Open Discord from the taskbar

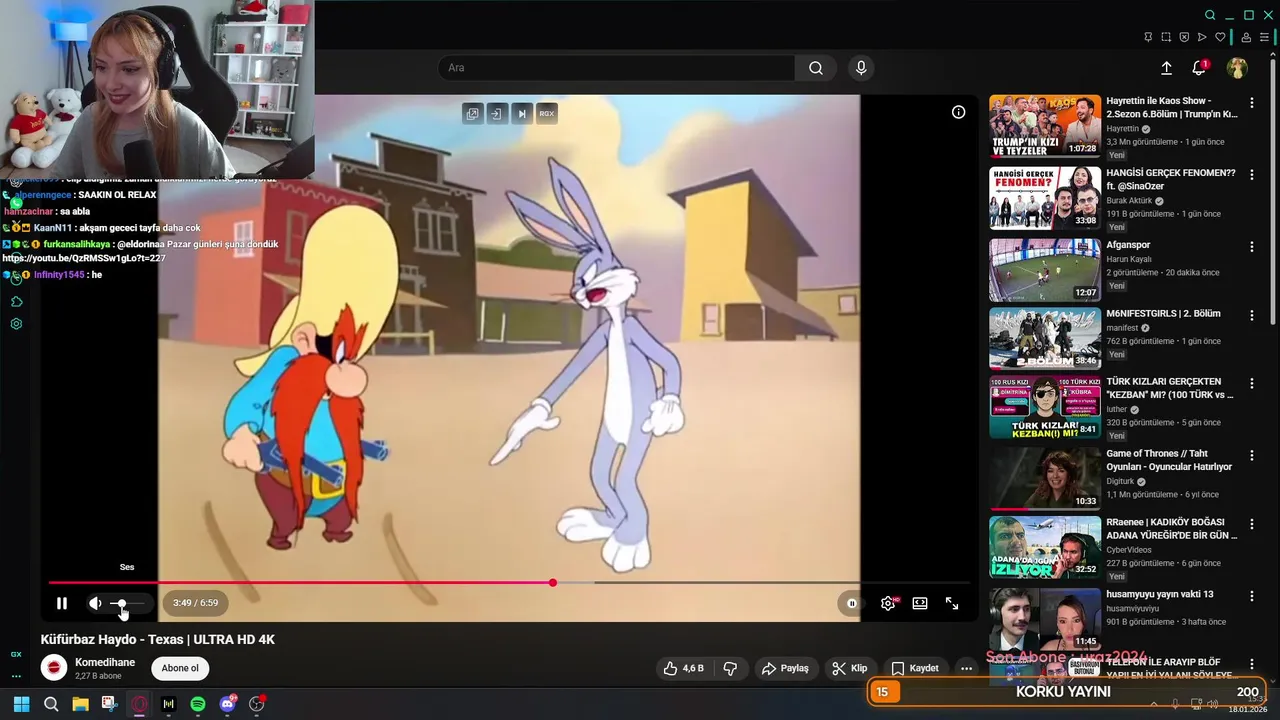tap(228, 704)
